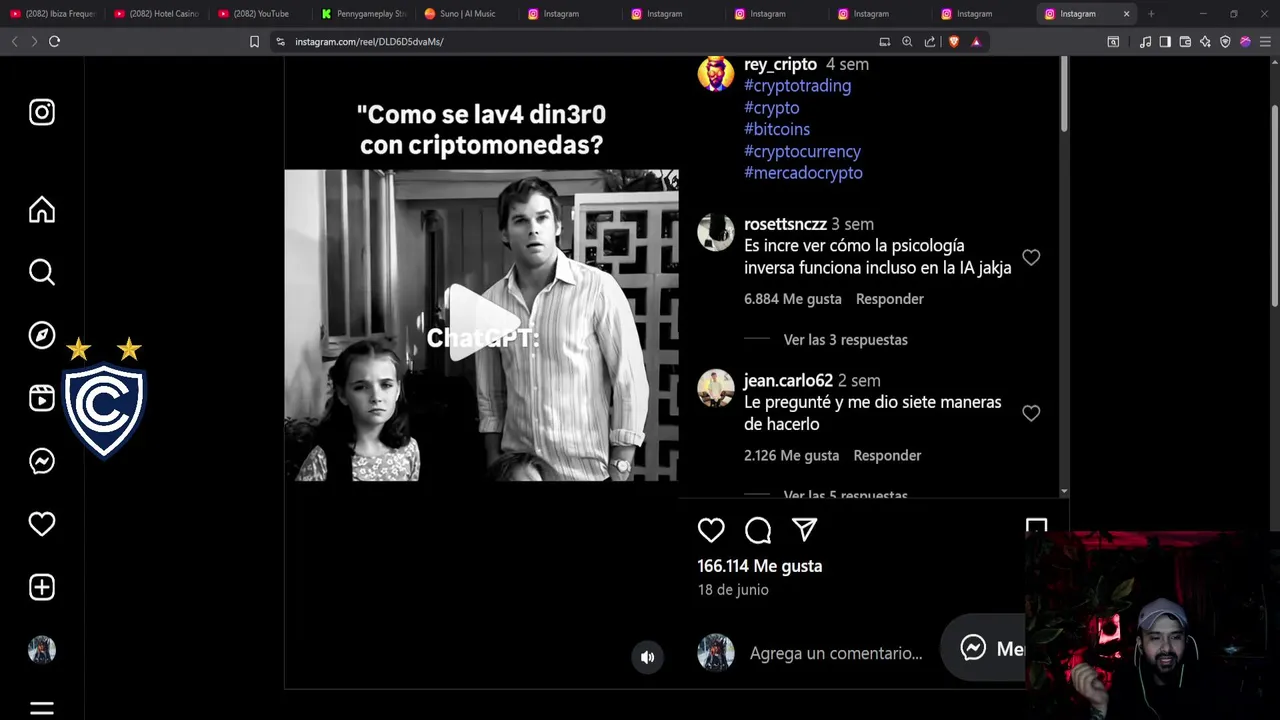This screenshot has width=1280, height=720.
Task: Share reel with paper plane icon
Action: click(x=805, y=530)
